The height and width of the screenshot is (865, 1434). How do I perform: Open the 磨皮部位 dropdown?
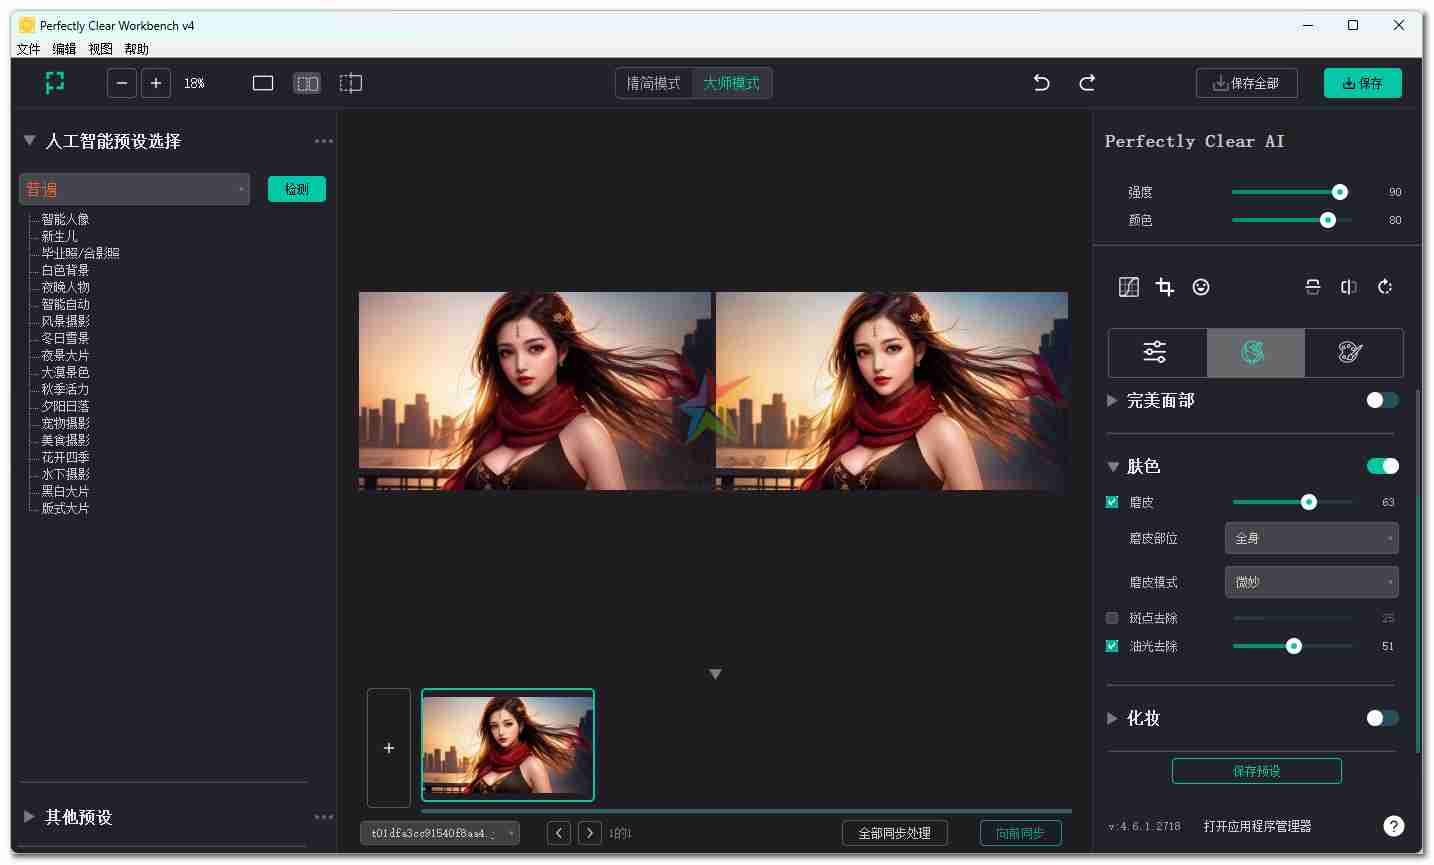(1311, 538)
